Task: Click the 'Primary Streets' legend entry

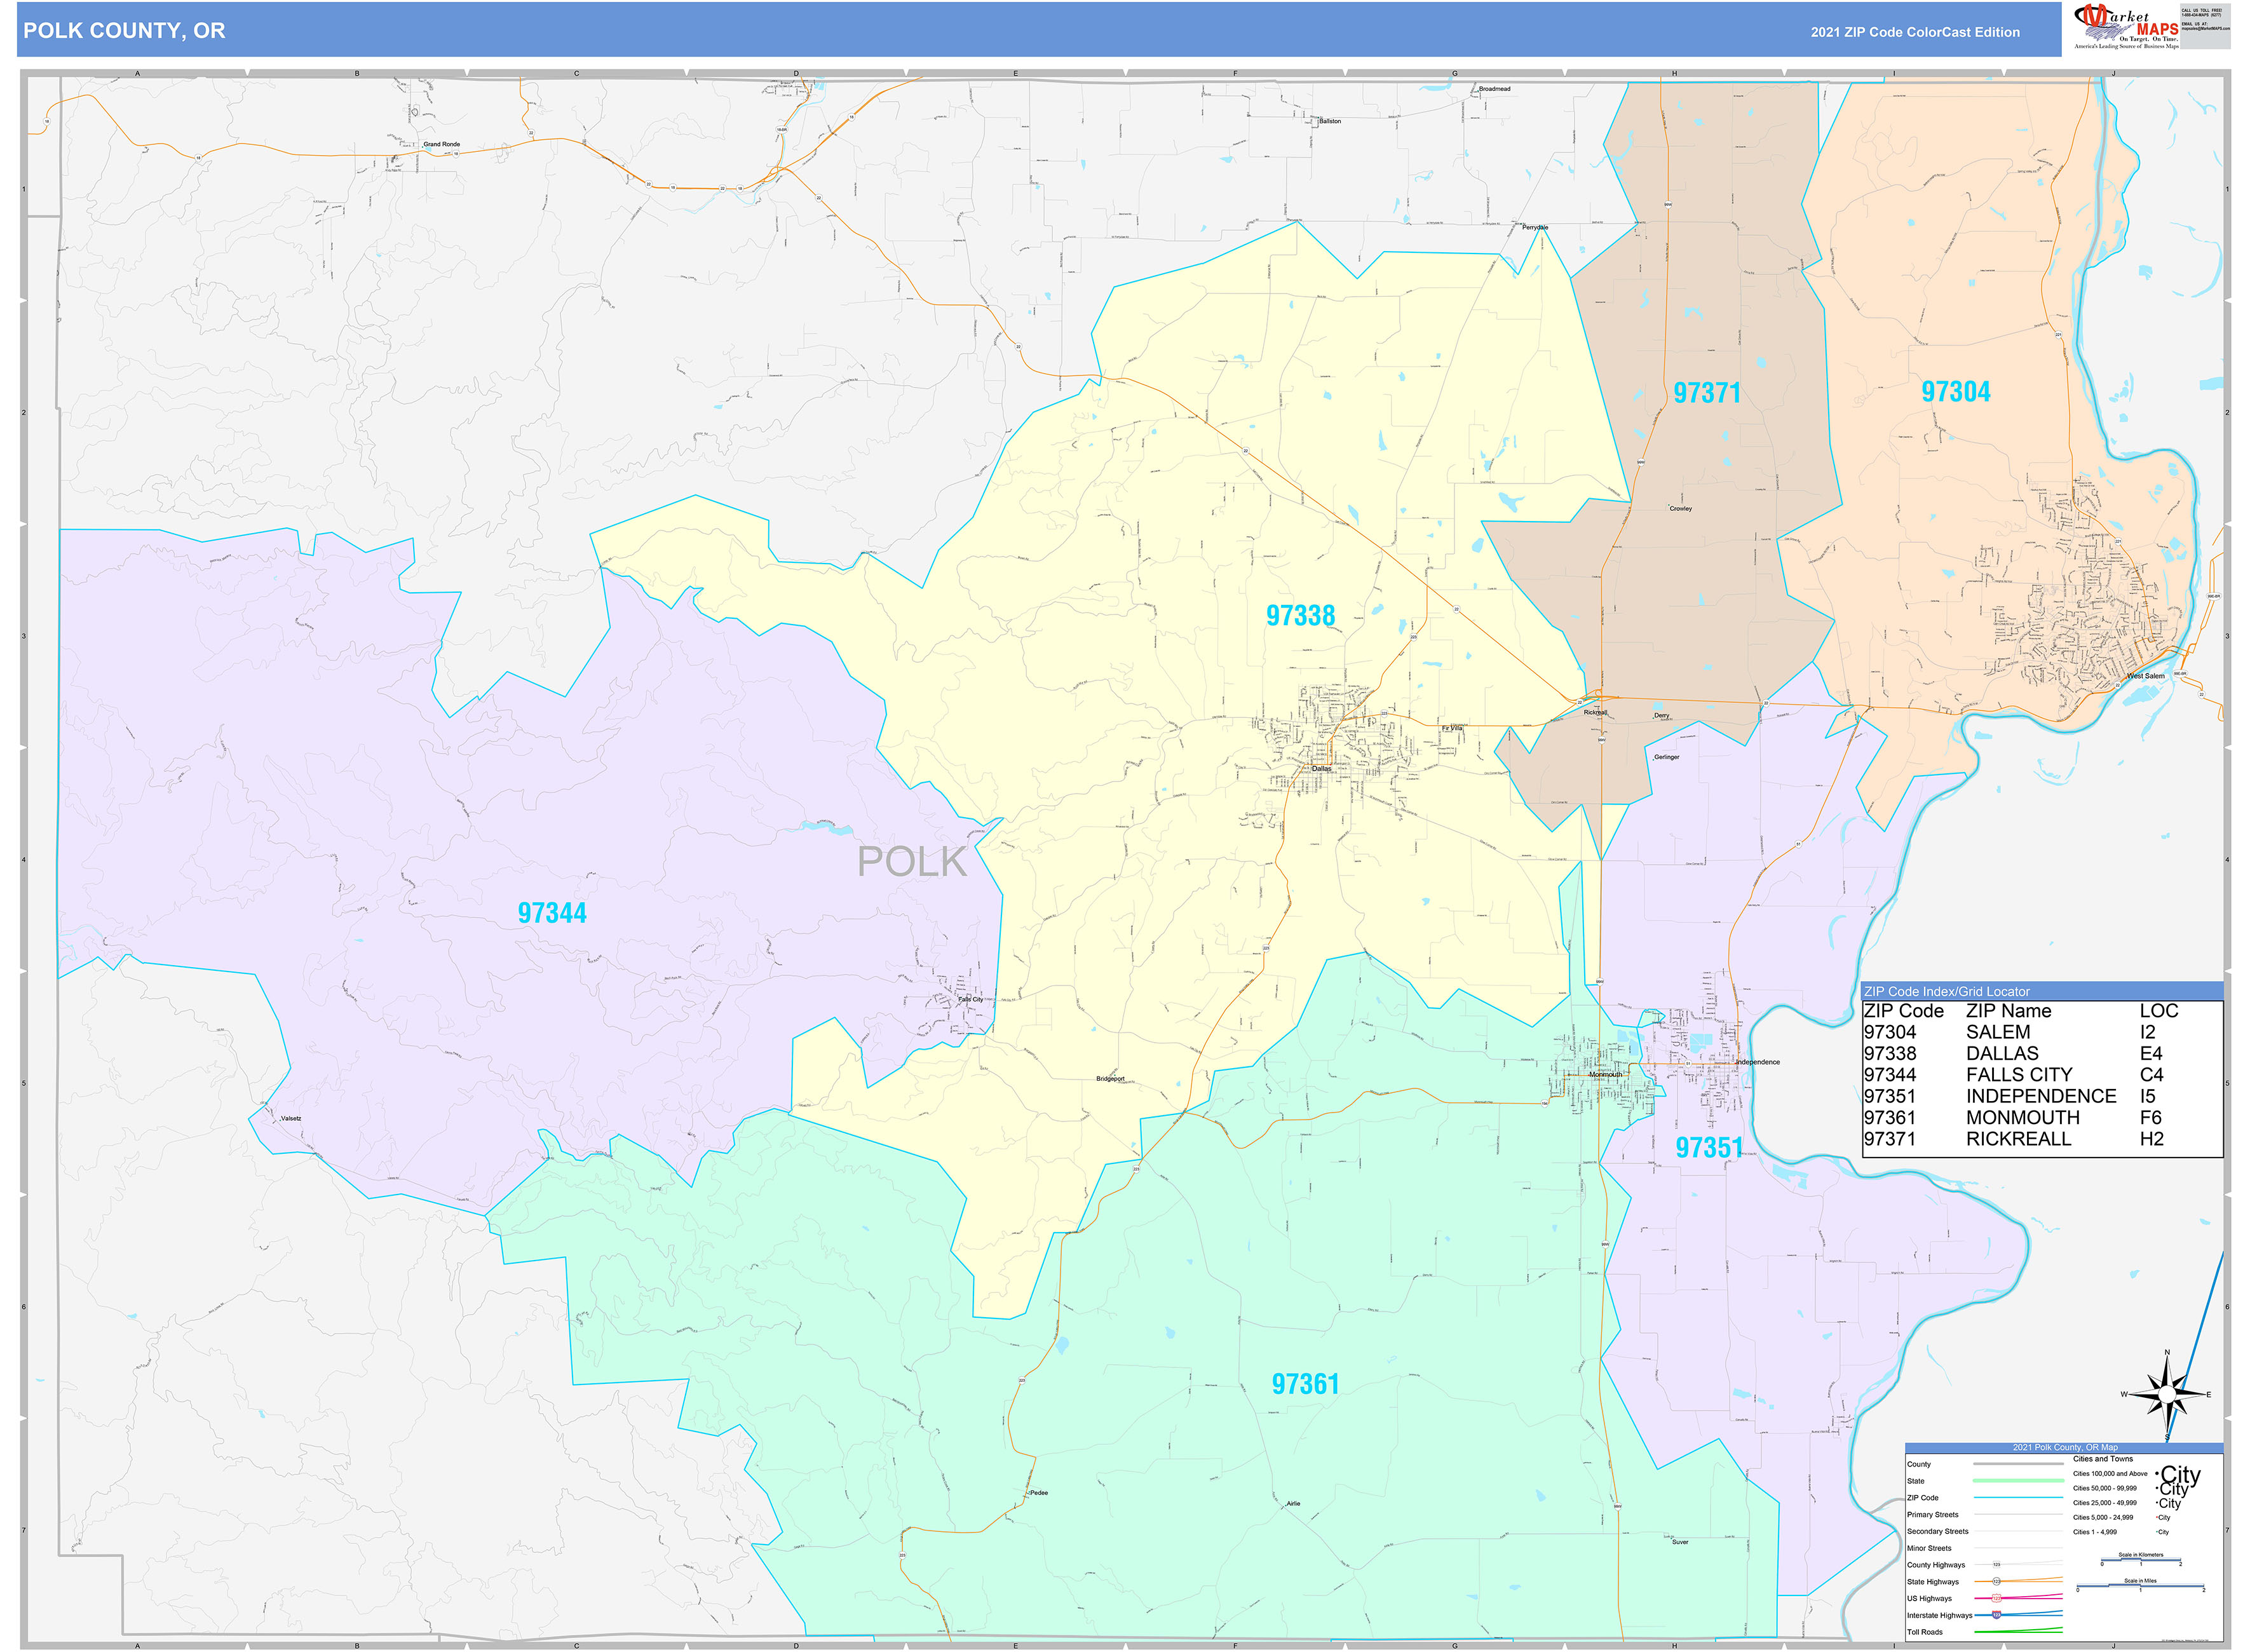Action: tap(1932, 1515)
